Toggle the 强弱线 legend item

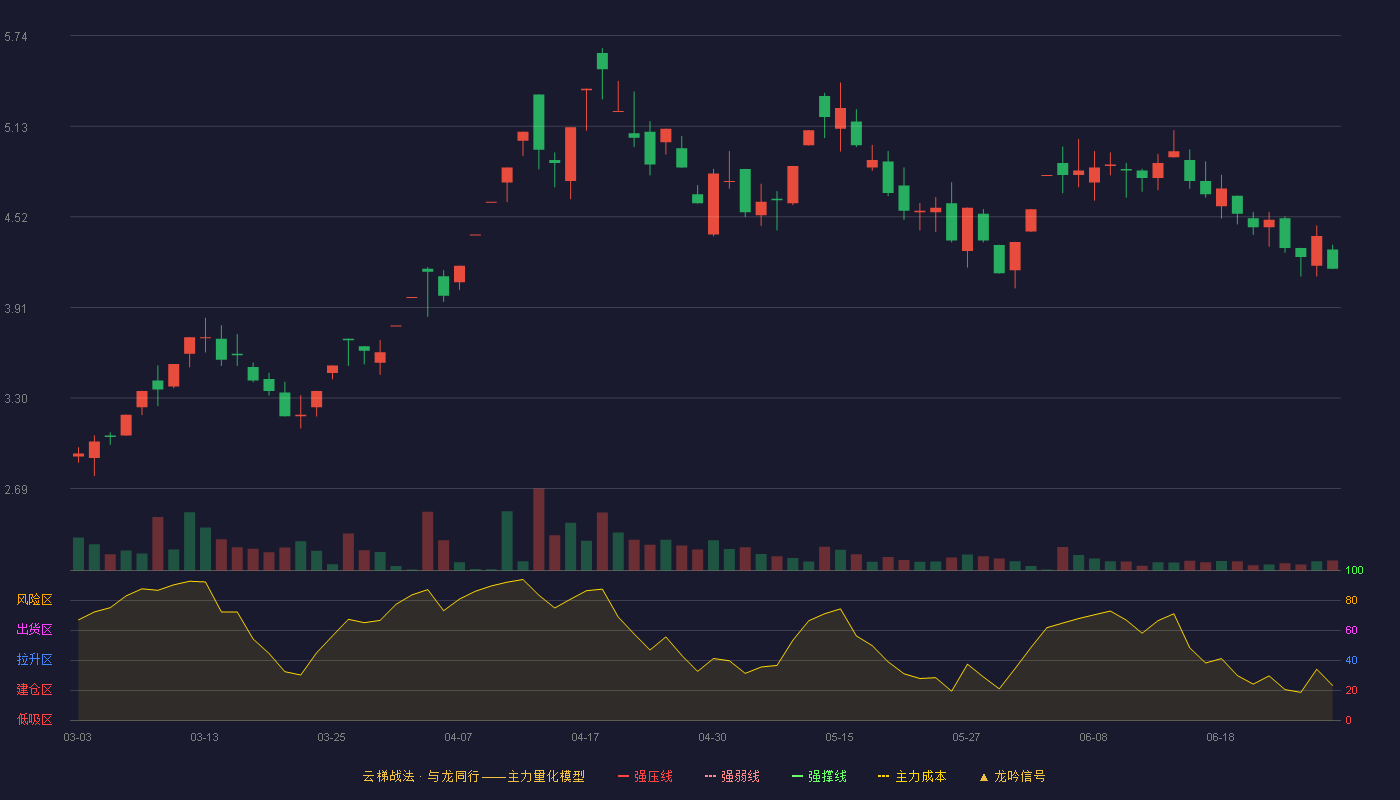(732, 776)
